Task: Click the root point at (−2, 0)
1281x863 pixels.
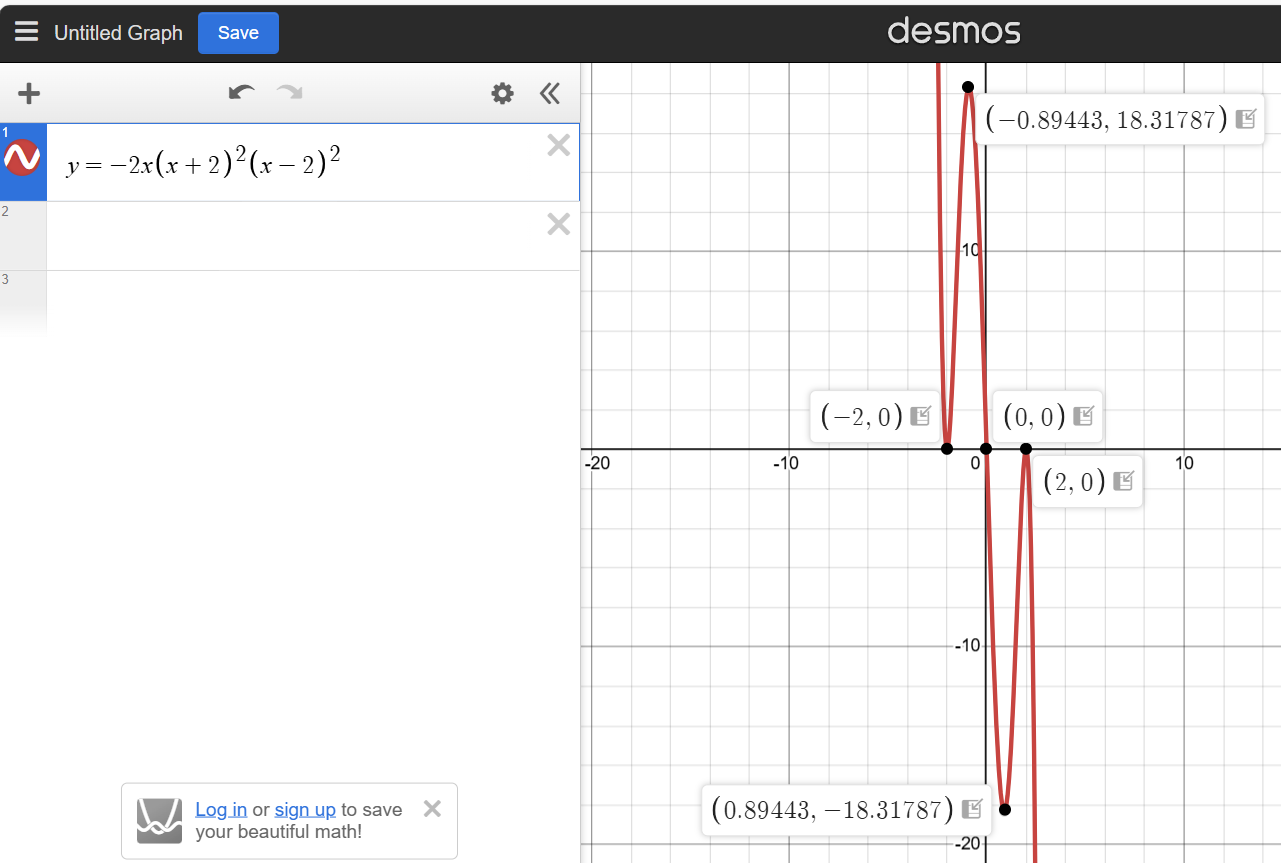Action: pos(947,449)
